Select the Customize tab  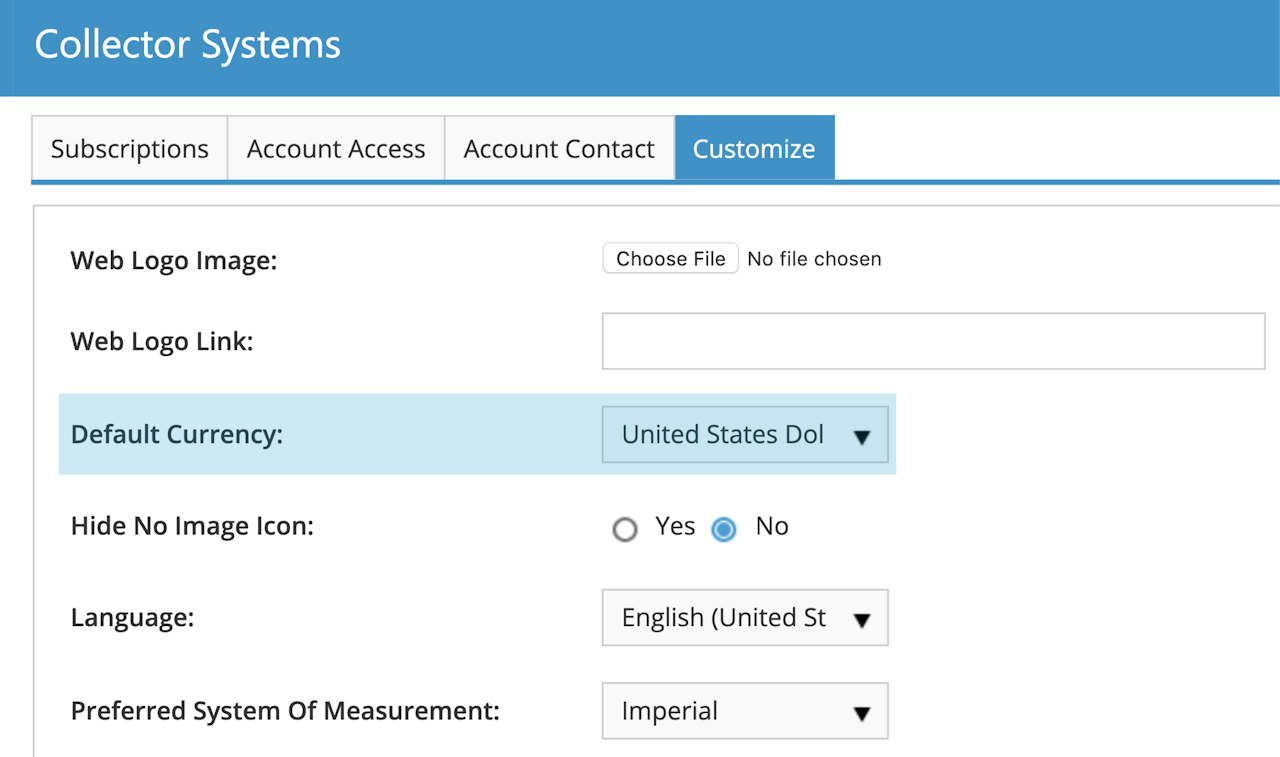coord(754,149)
